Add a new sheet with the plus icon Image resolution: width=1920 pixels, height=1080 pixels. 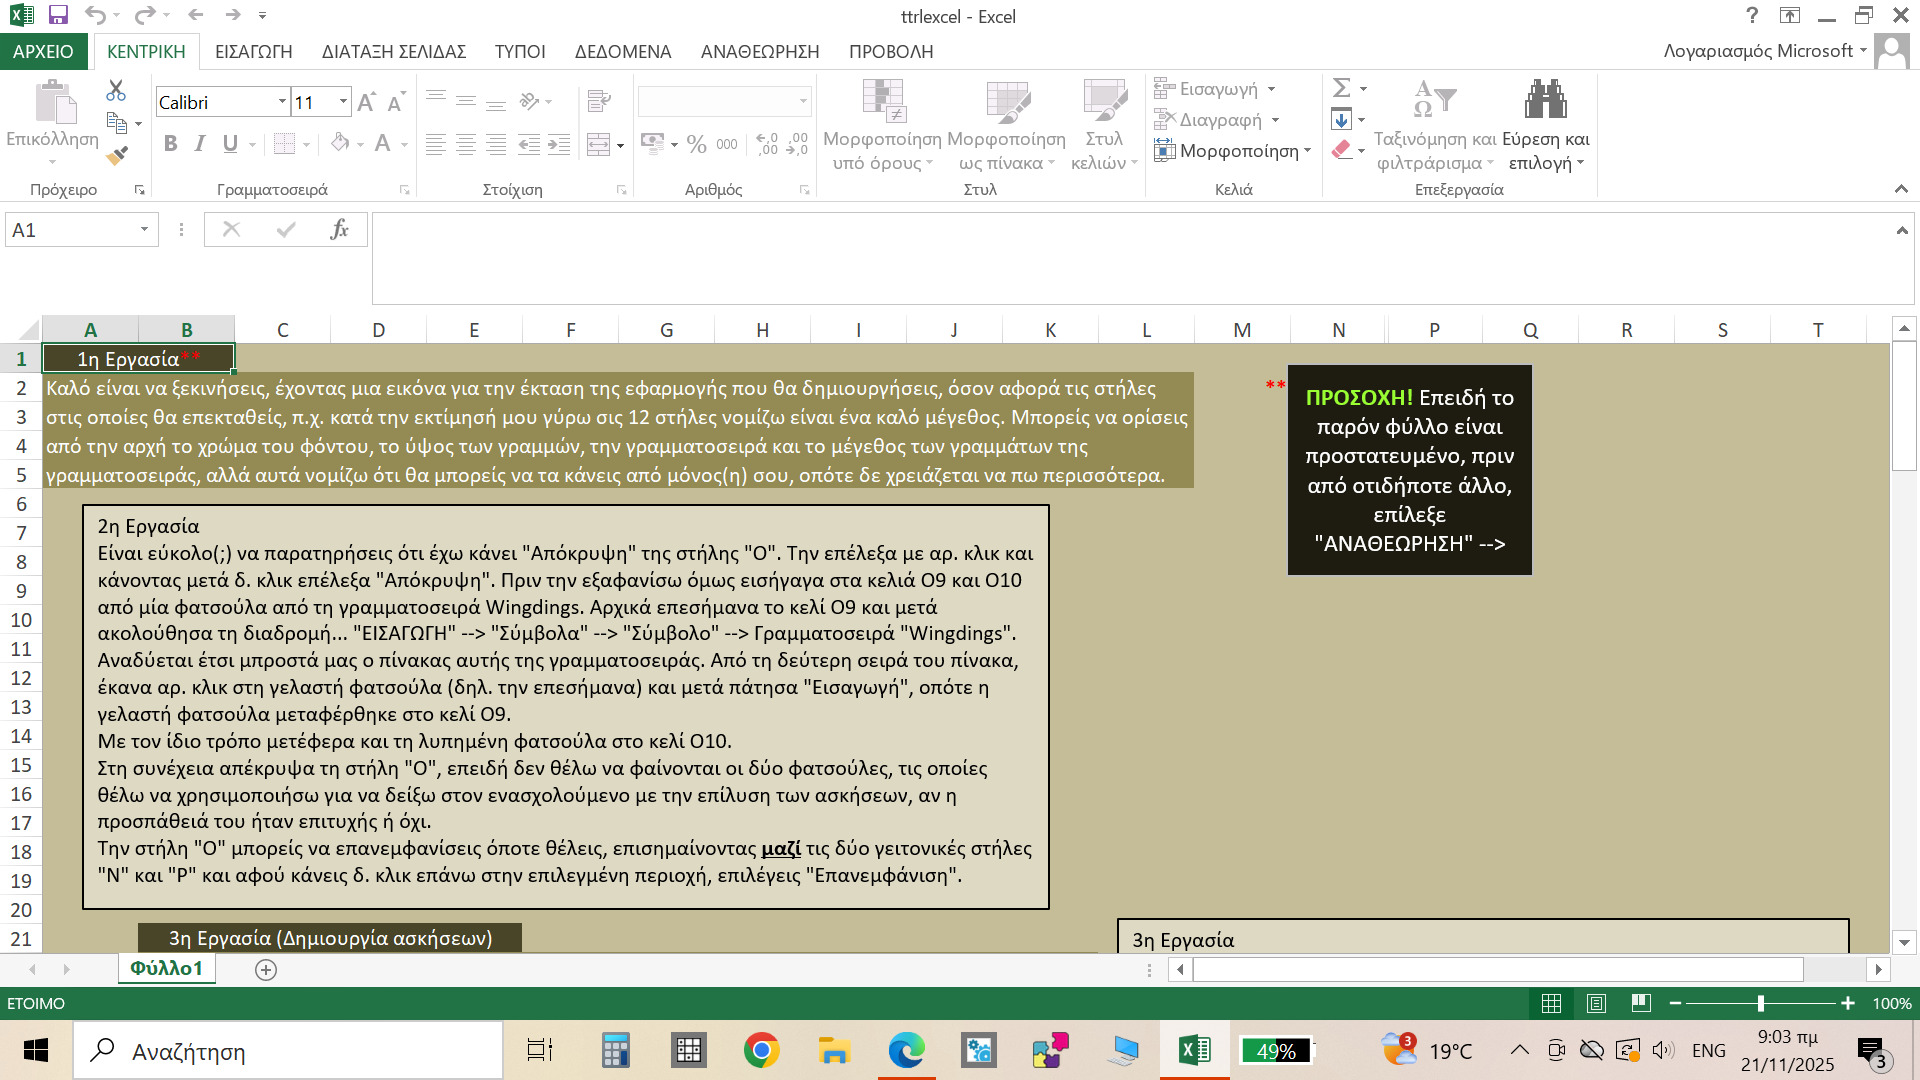click(266, 969)
